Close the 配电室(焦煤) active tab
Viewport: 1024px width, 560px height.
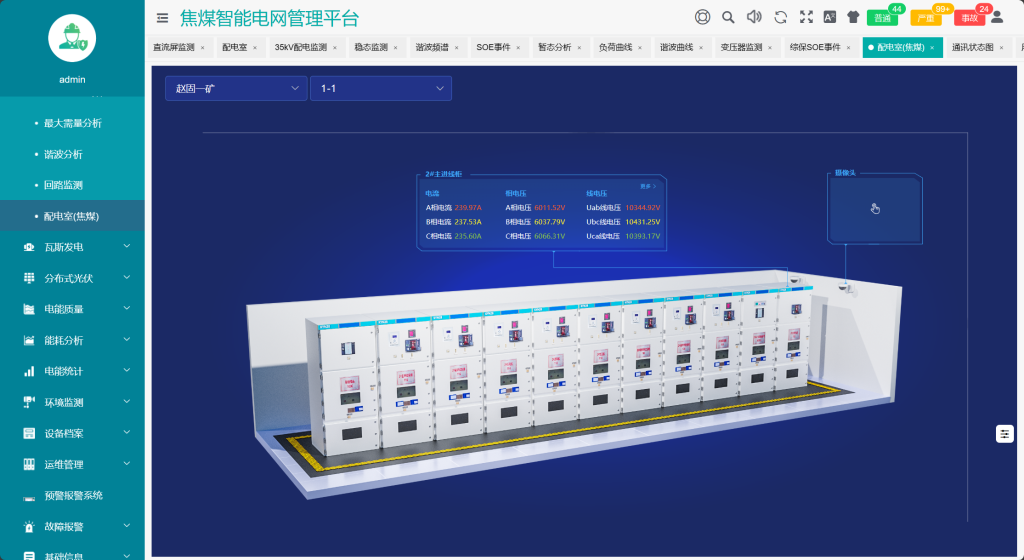pos(932,48)
